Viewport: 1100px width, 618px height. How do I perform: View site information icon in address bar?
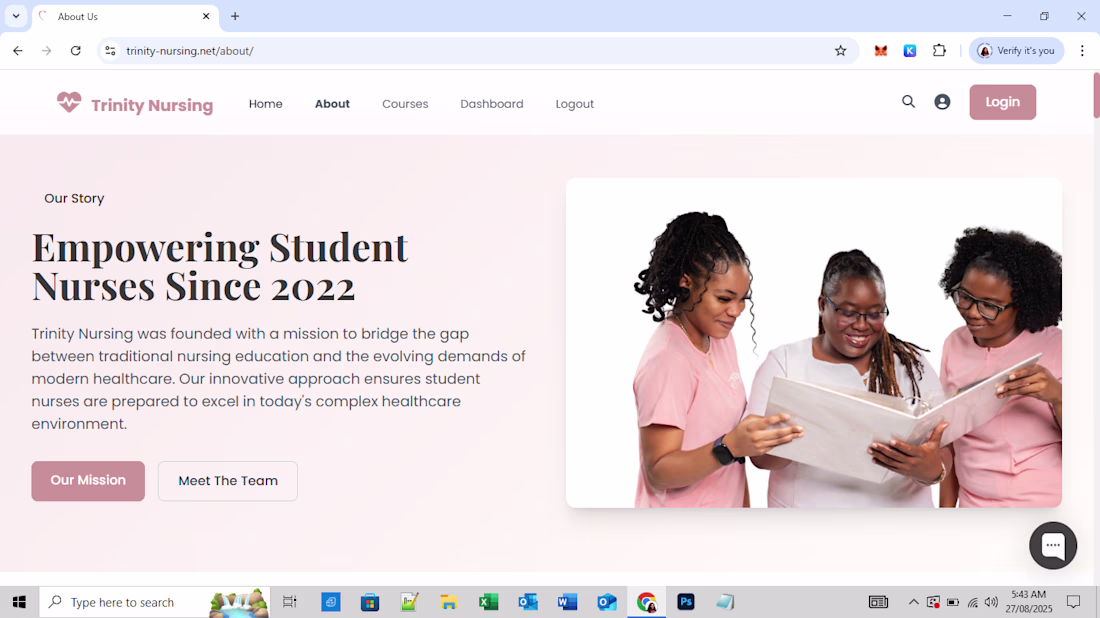pos(110,51)
